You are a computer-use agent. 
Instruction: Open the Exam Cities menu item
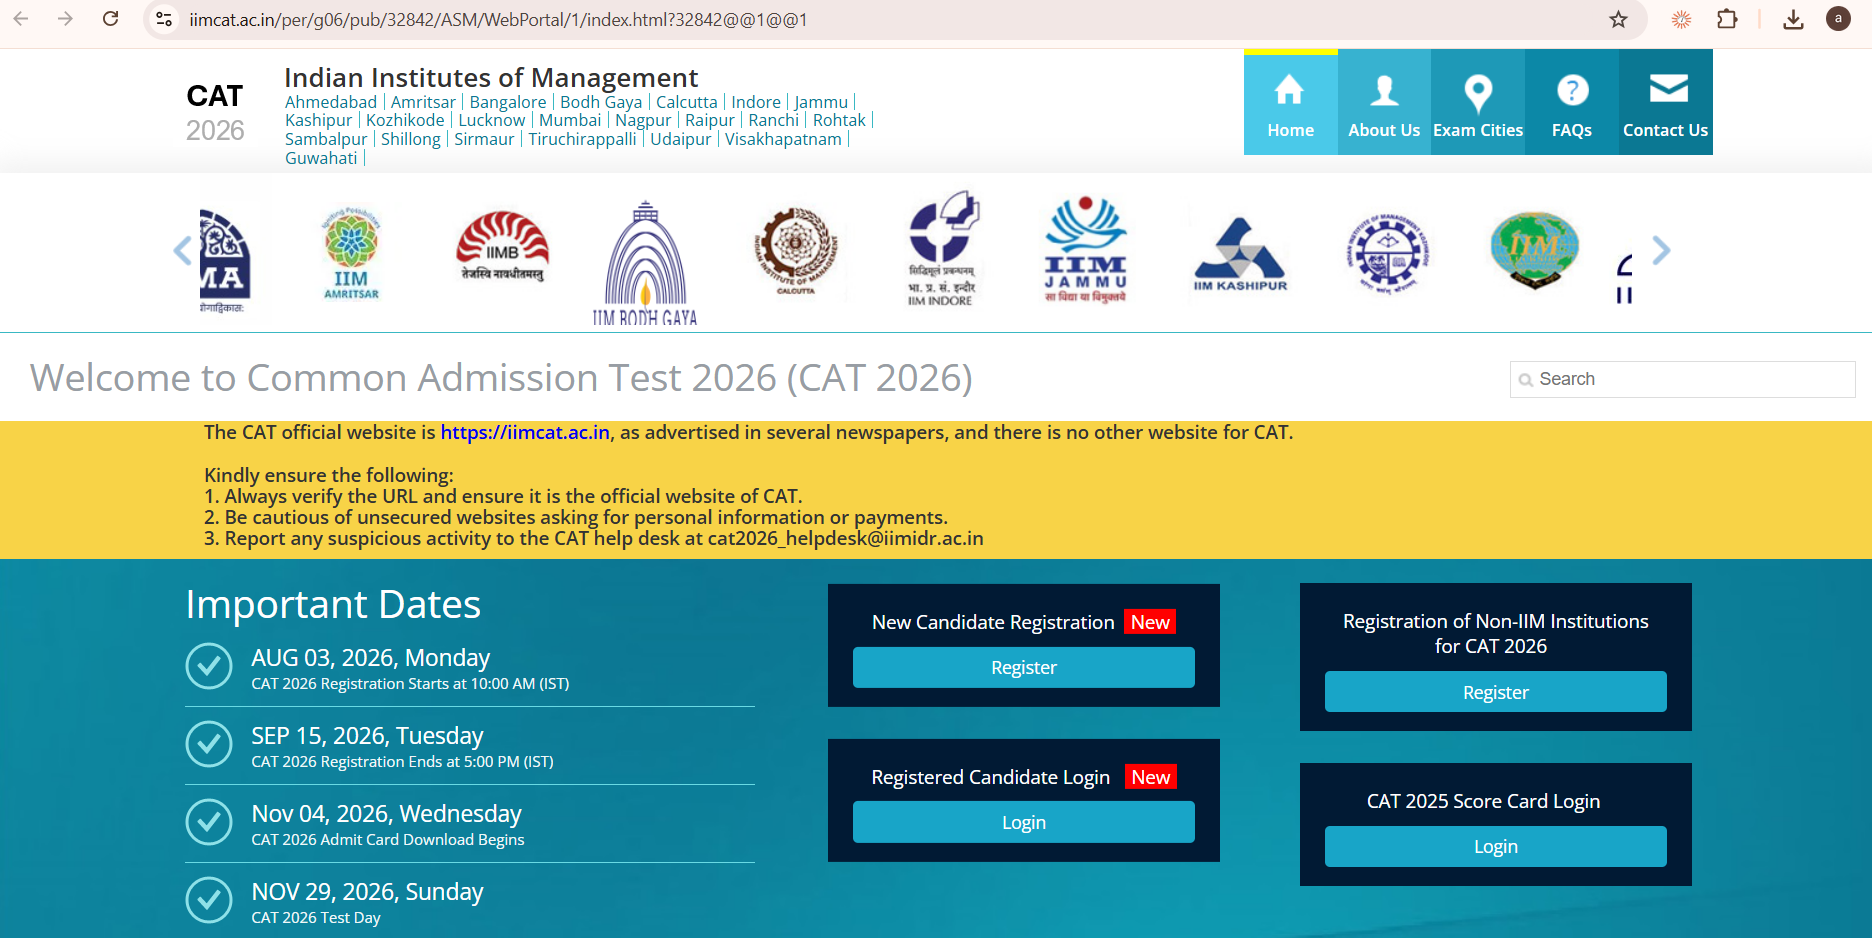click(x=1478, y=104)
